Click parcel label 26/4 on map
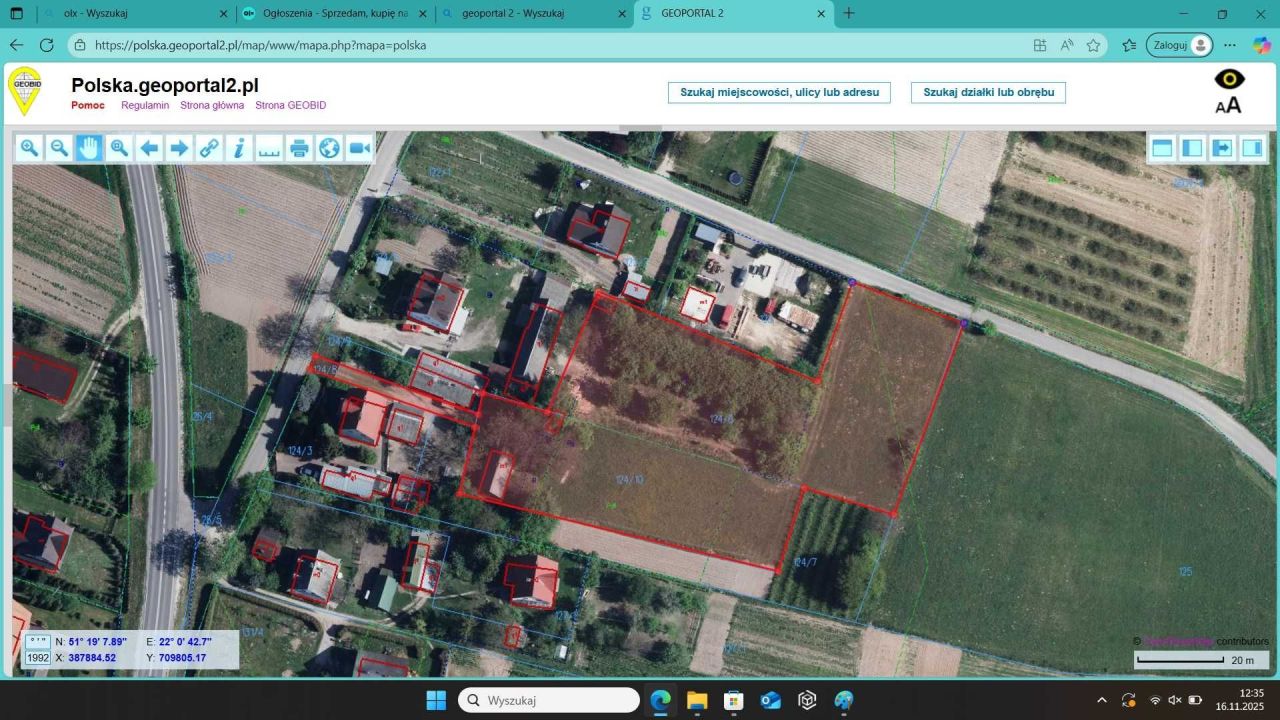The height and width of the screenshot is (720, 1280). tap(202, 417)
